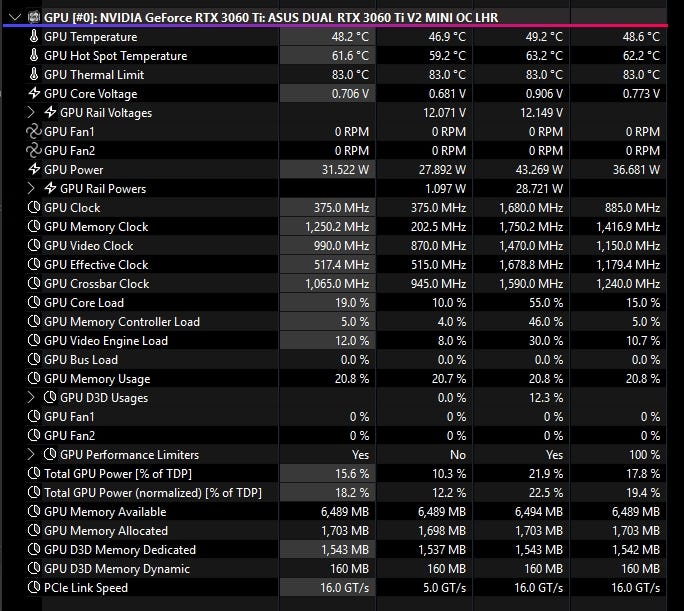Click the GPU chip icon in the header
684x611 pixels.
32,17
